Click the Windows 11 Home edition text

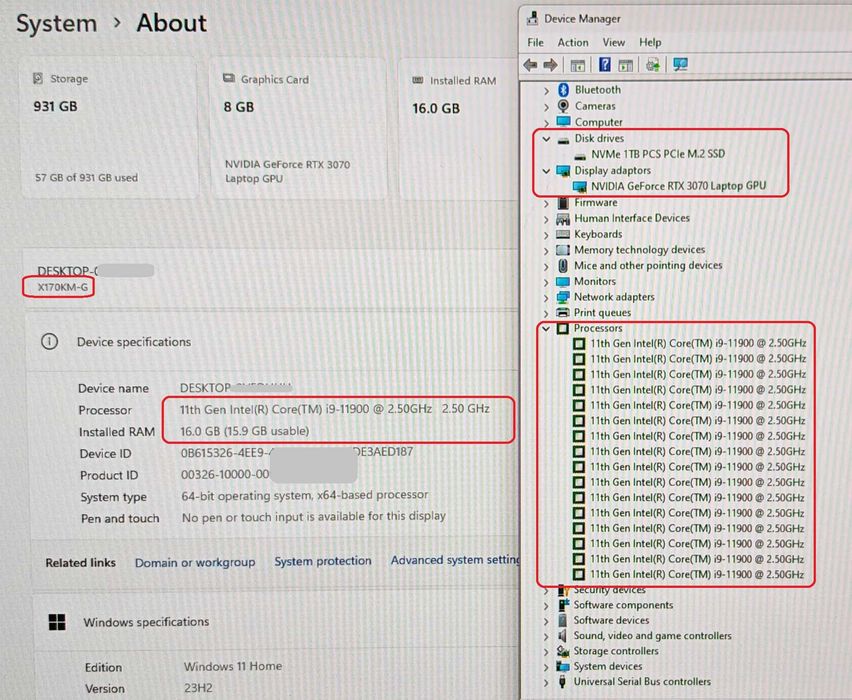pyautogui.click(x=233, y=666)
